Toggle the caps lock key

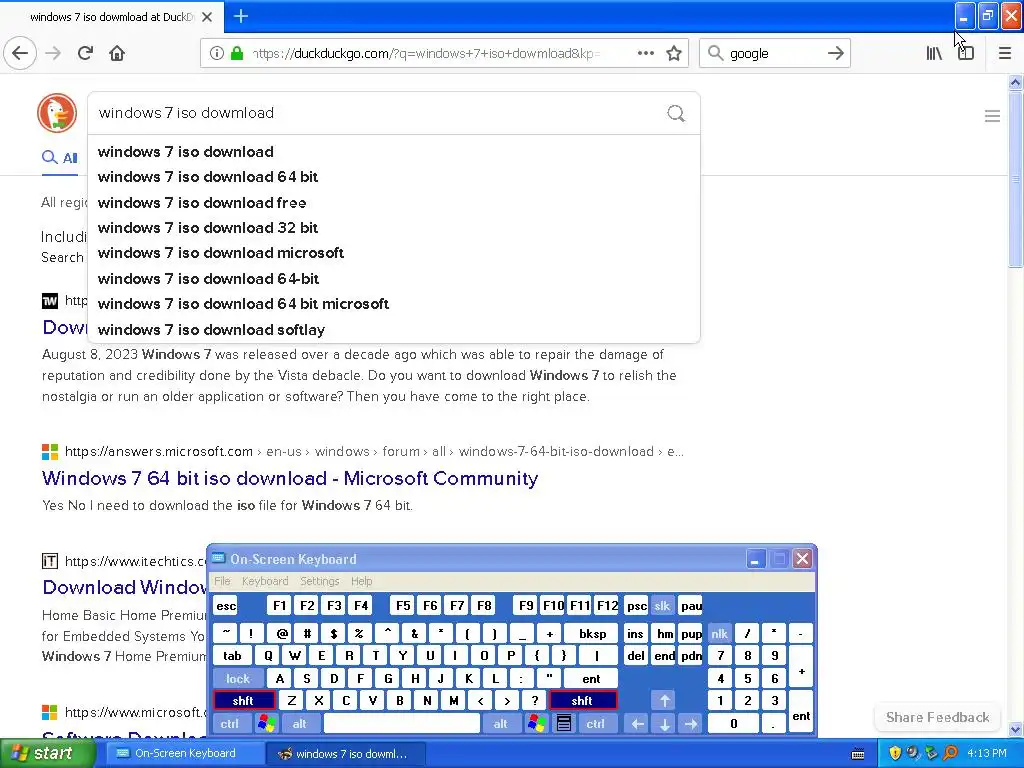tap(238, 679)
